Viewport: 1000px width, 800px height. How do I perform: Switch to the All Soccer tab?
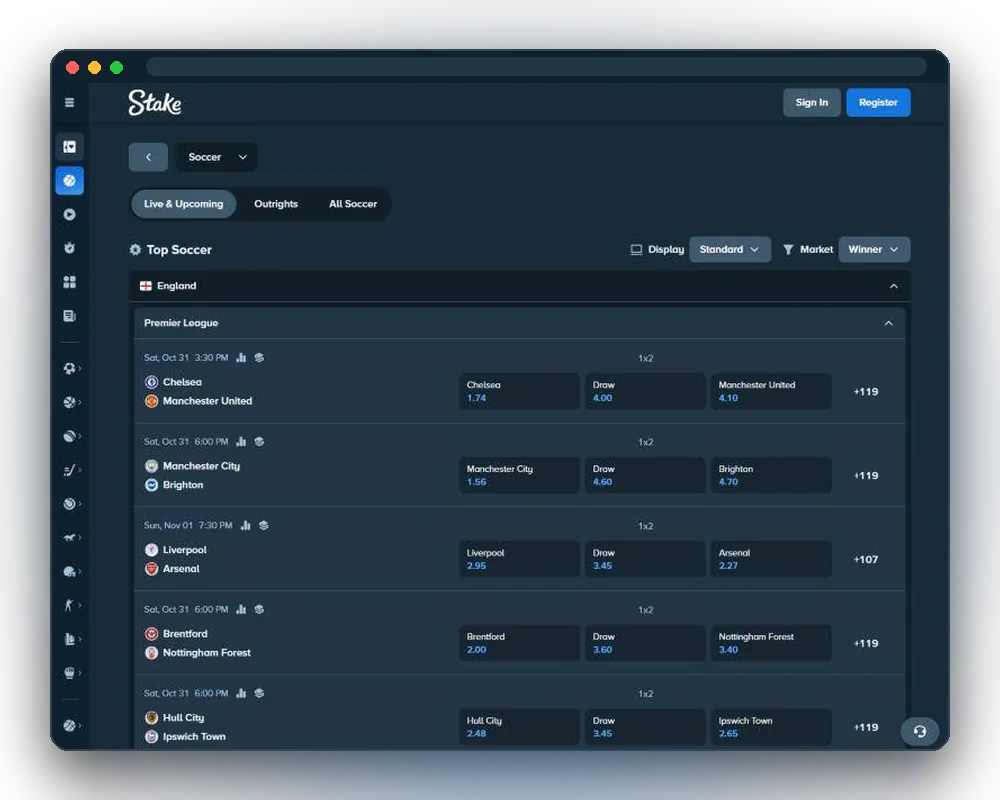coord(353,204)
